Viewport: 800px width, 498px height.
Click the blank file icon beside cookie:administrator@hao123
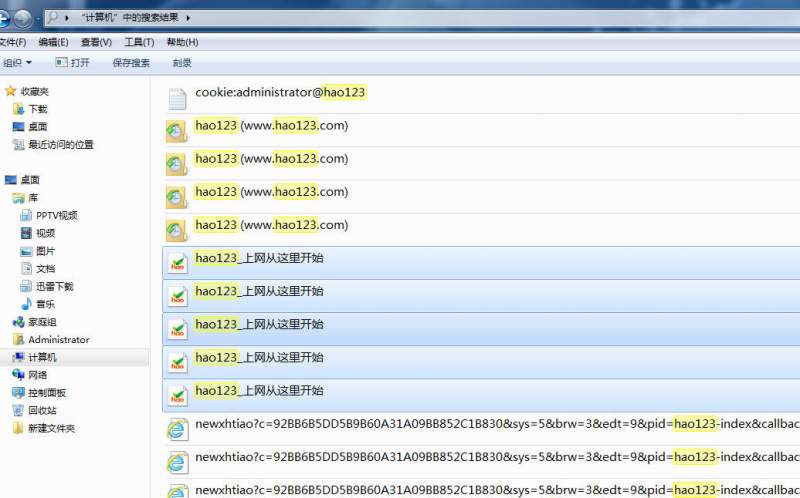coord(177,98)
